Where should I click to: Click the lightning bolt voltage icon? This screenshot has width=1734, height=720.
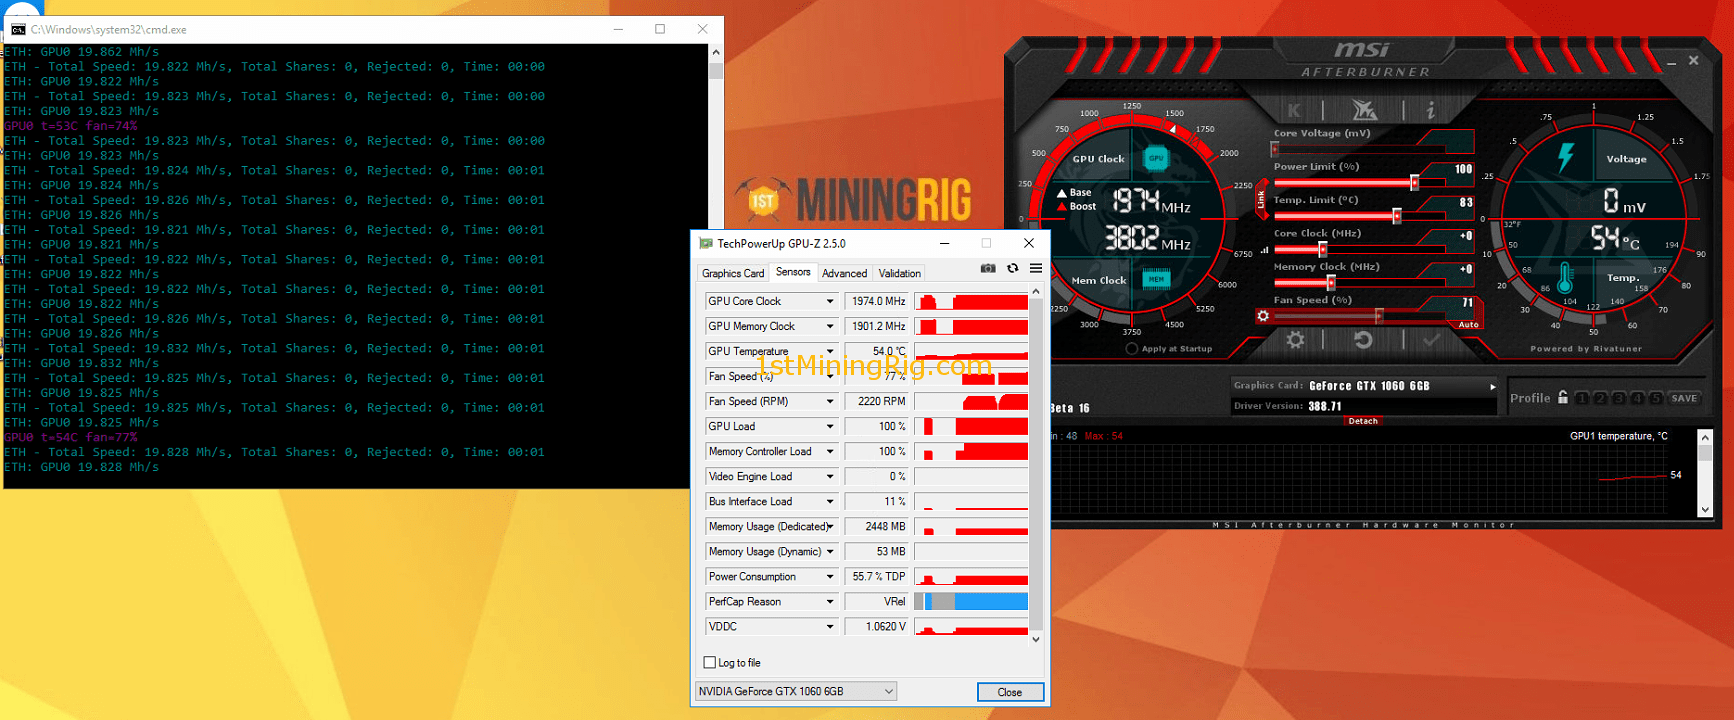[1566, 157]
